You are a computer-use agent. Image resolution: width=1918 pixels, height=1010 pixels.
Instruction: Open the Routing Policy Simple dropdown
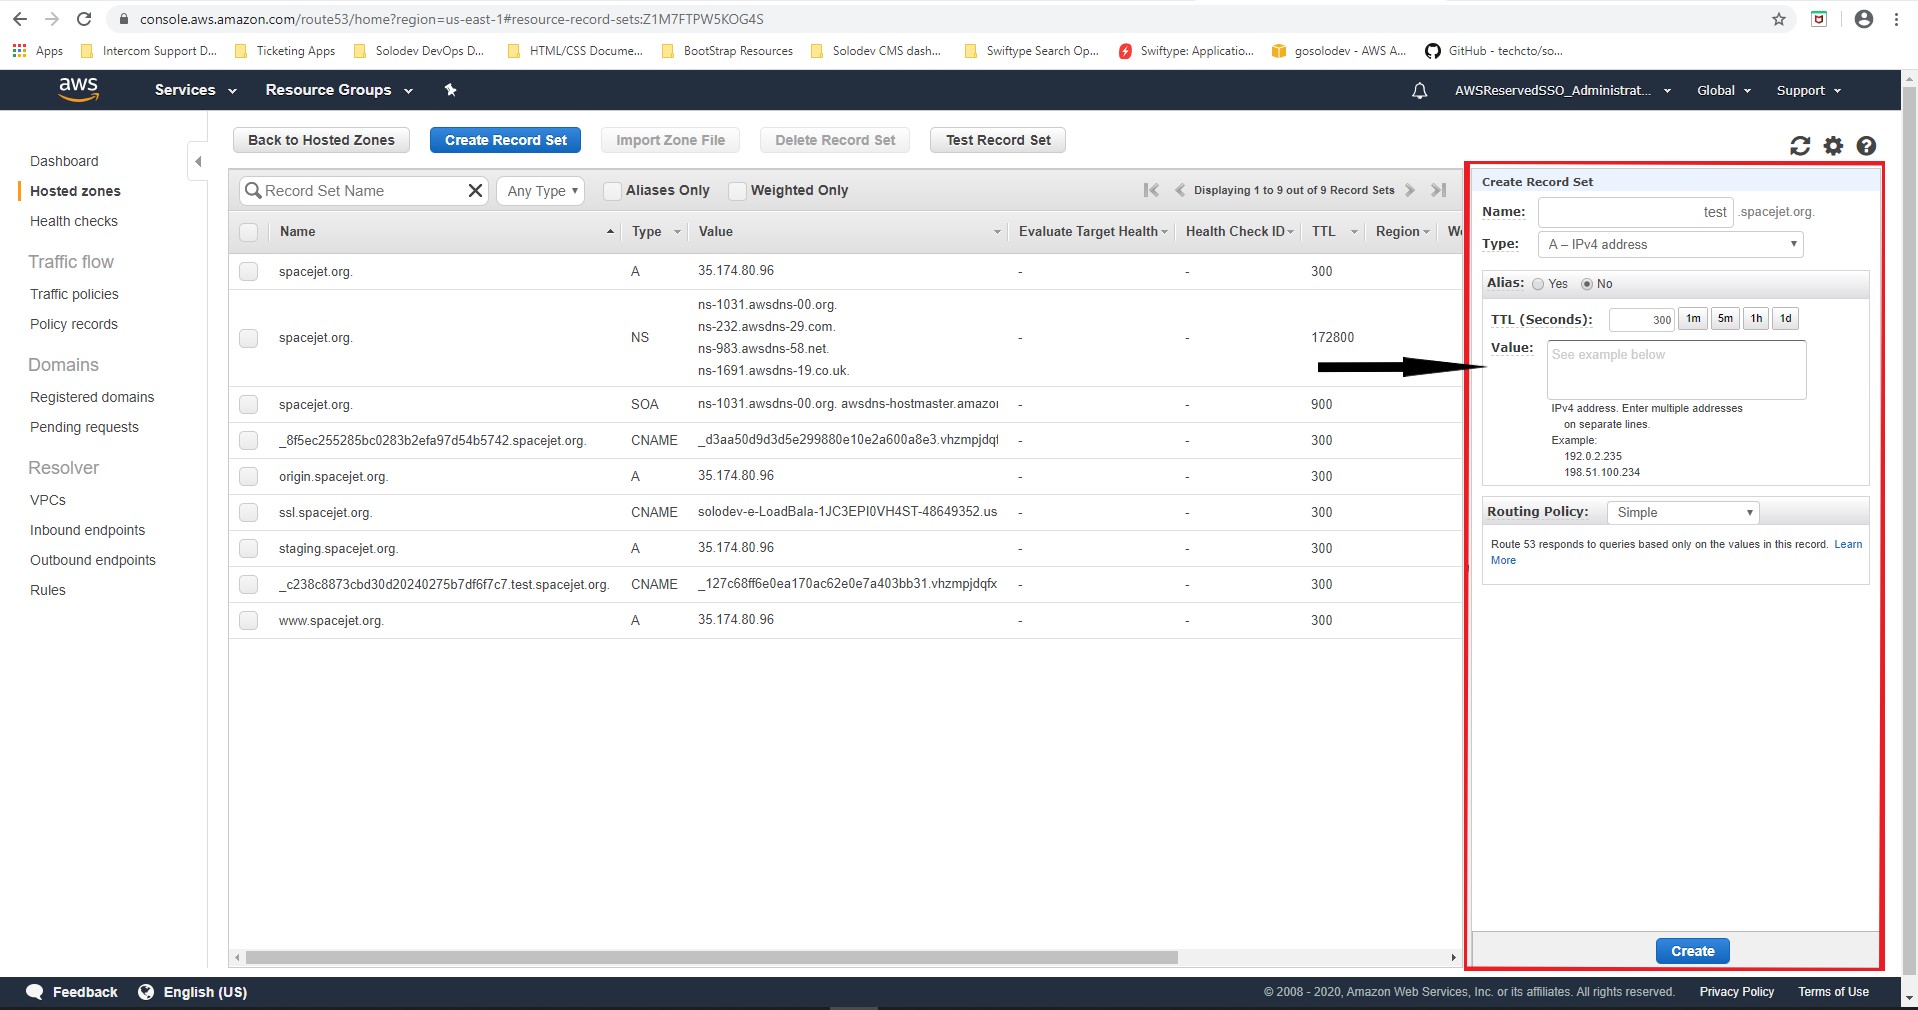pos(1682,512)
